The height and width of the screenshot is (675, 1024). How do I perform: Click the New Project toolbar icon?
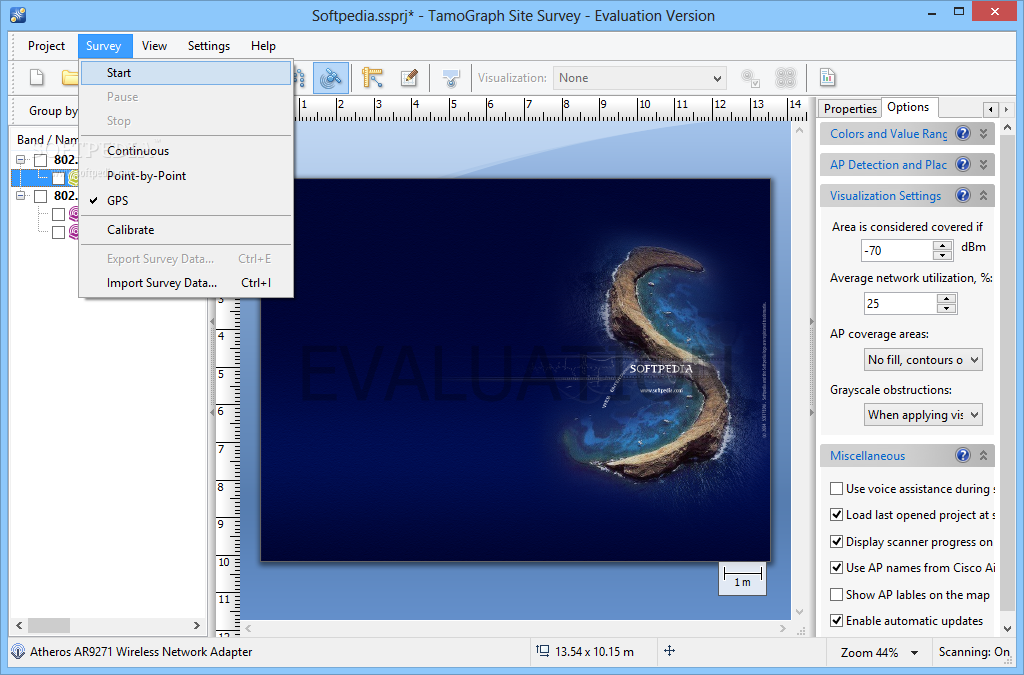coord(37,78)
